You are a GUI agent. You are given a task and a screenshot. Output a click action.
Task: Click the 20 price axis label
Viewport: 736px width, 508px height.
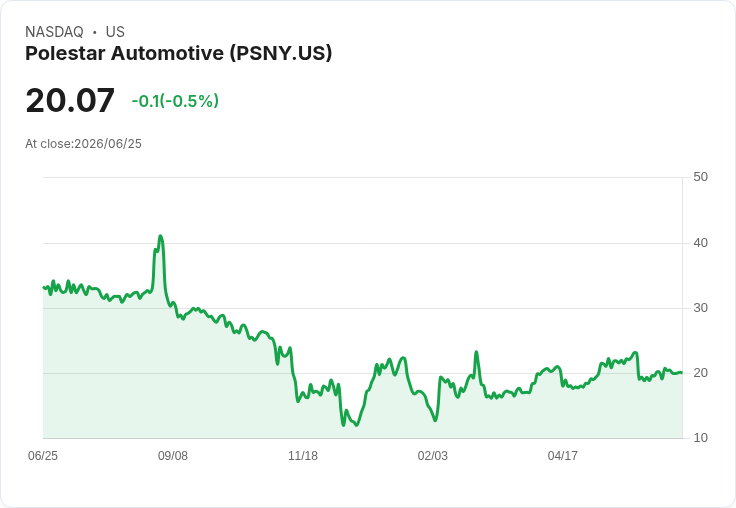tap(700, 373)
